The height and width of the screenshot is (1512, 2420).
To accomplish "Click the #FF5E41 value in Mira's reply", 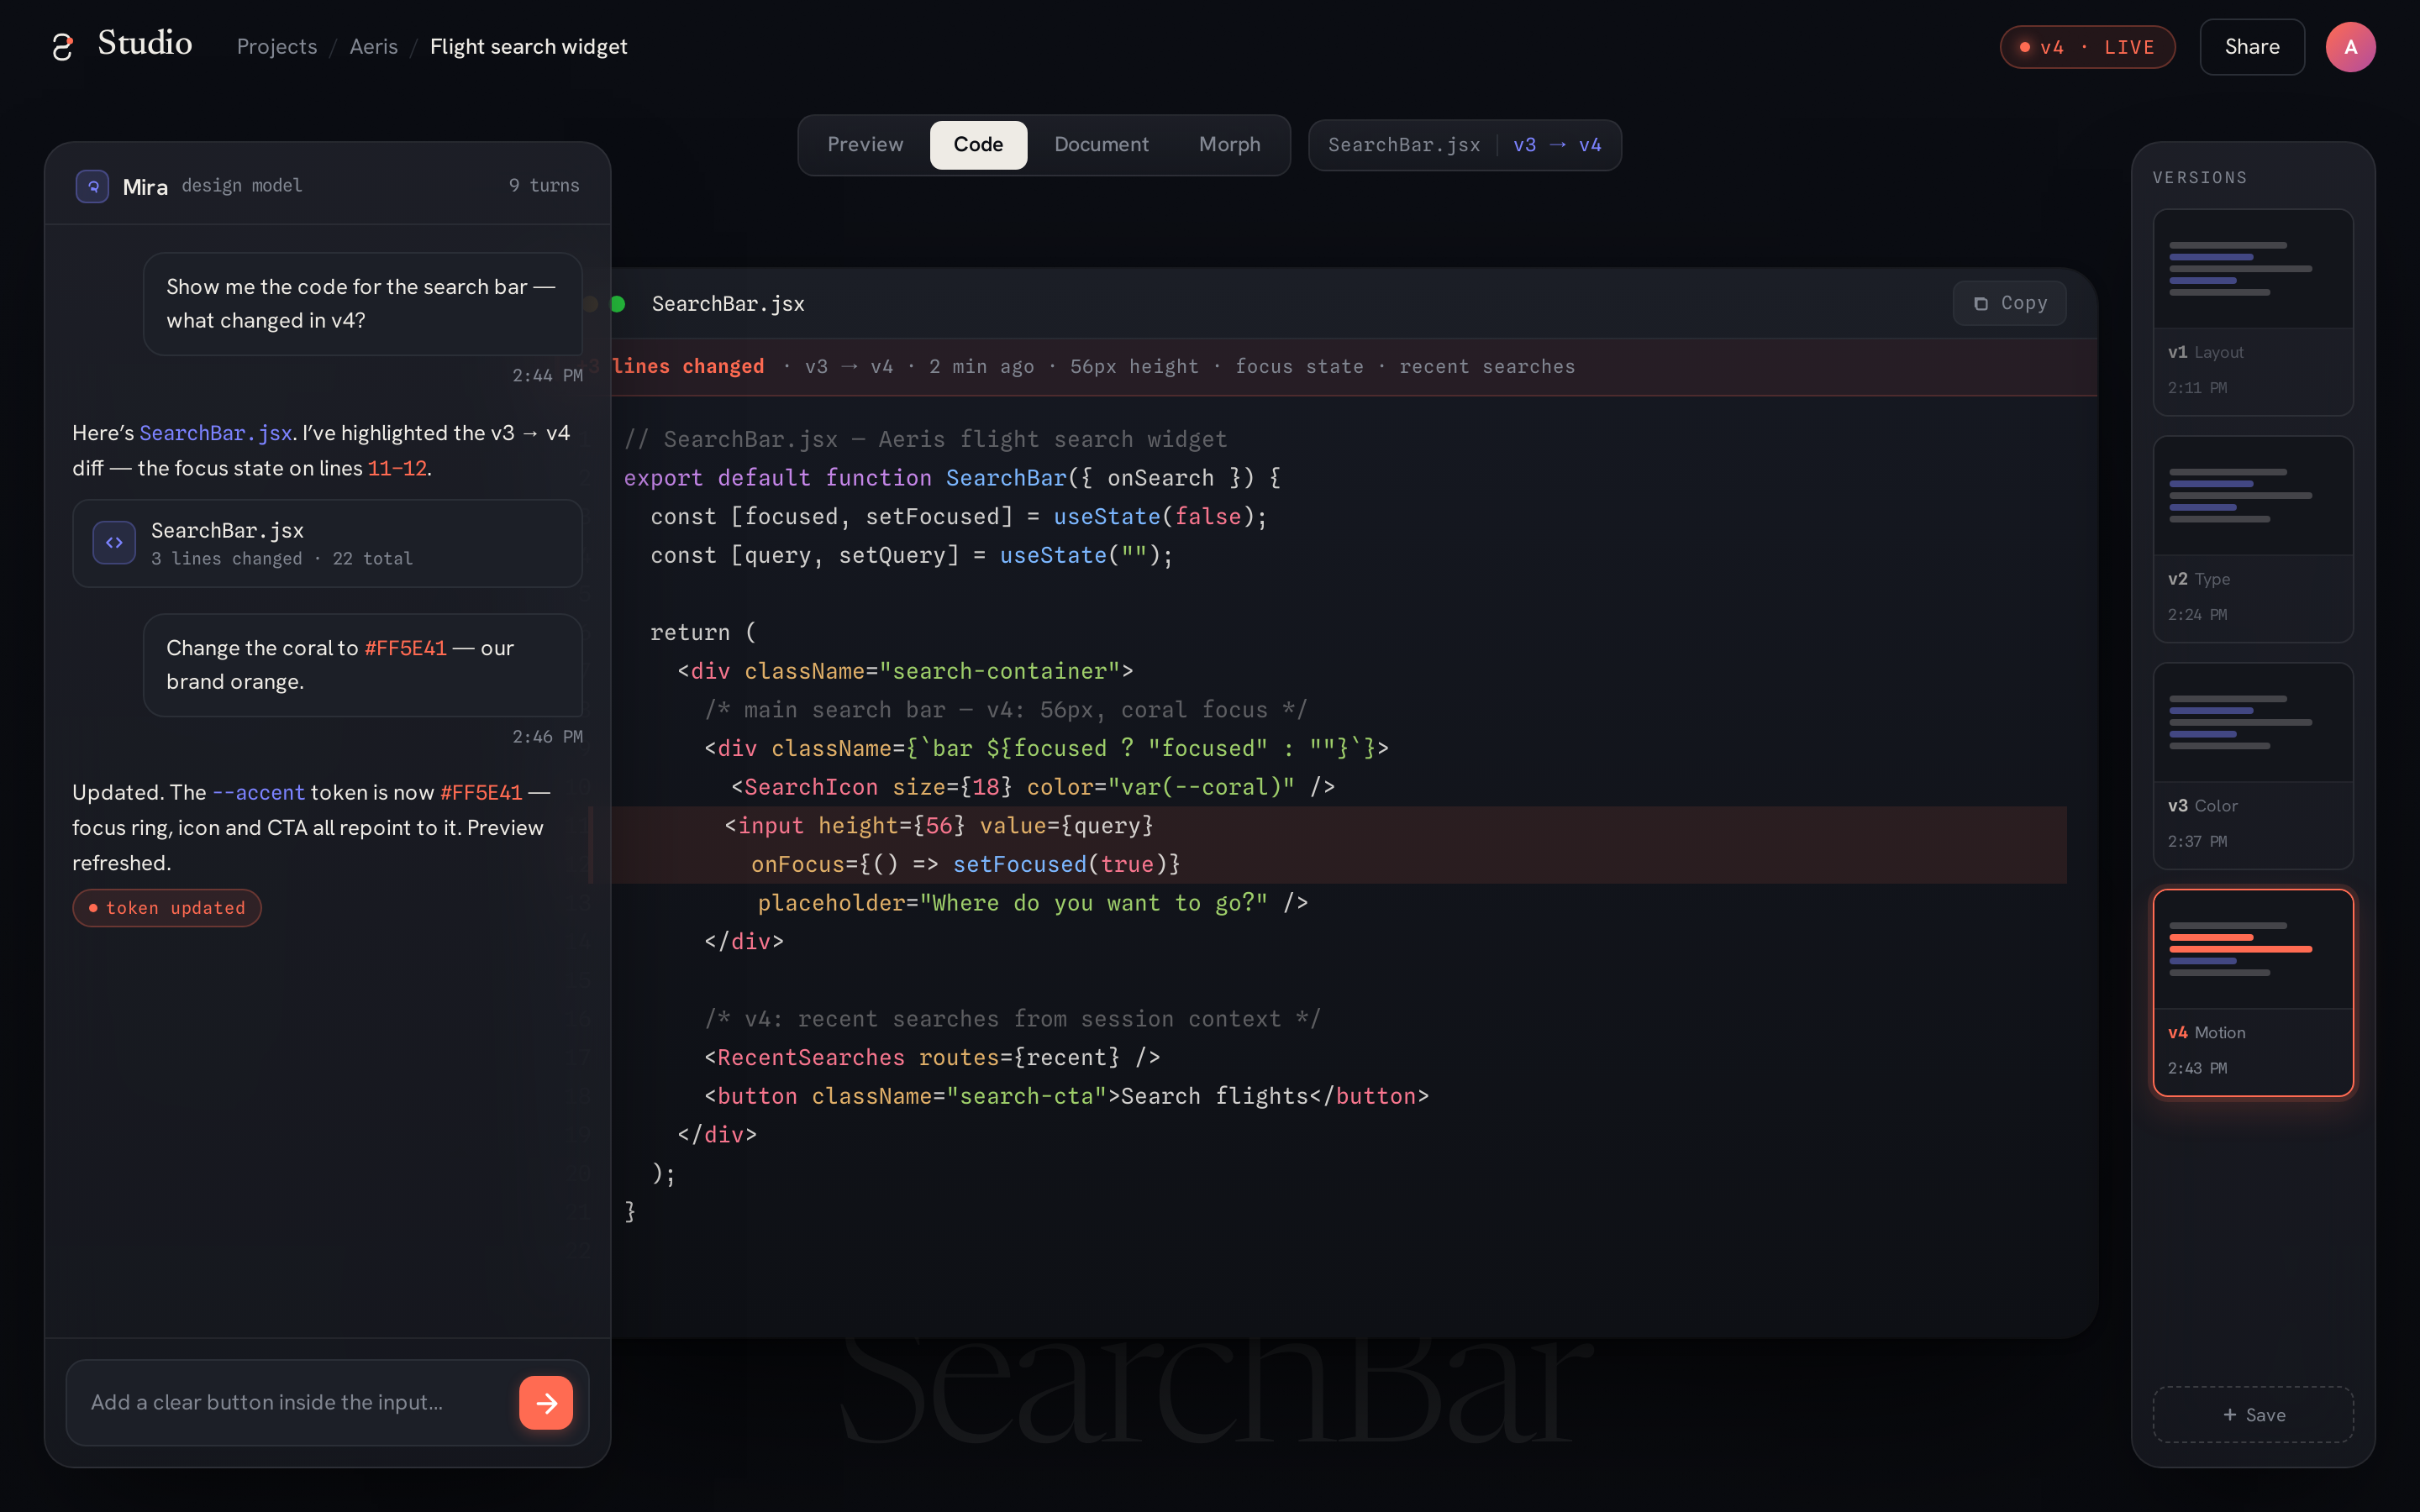I will (481, 793).
